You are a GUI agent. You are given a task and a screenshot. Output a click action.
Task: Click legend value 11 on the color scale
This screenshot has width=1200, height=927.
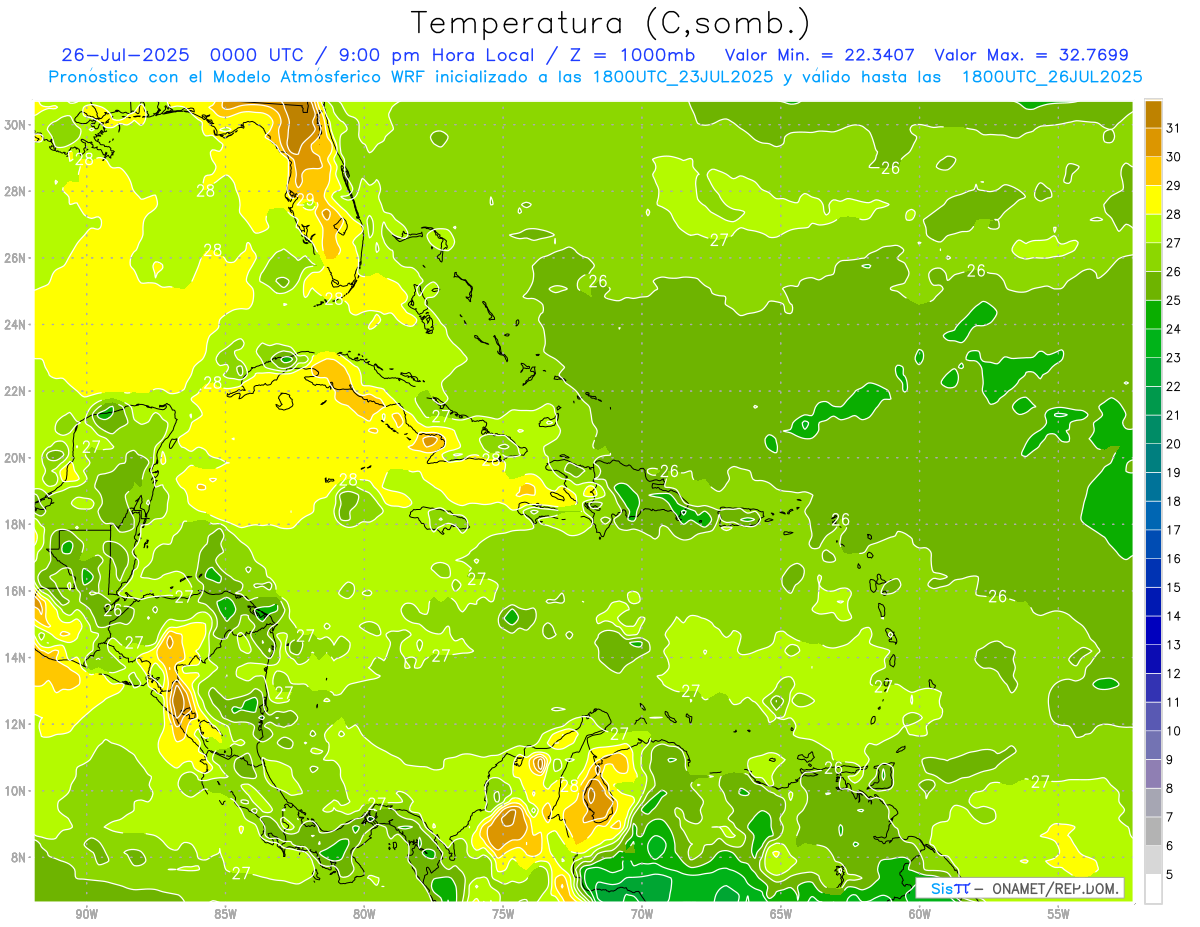pos(1173,702)
